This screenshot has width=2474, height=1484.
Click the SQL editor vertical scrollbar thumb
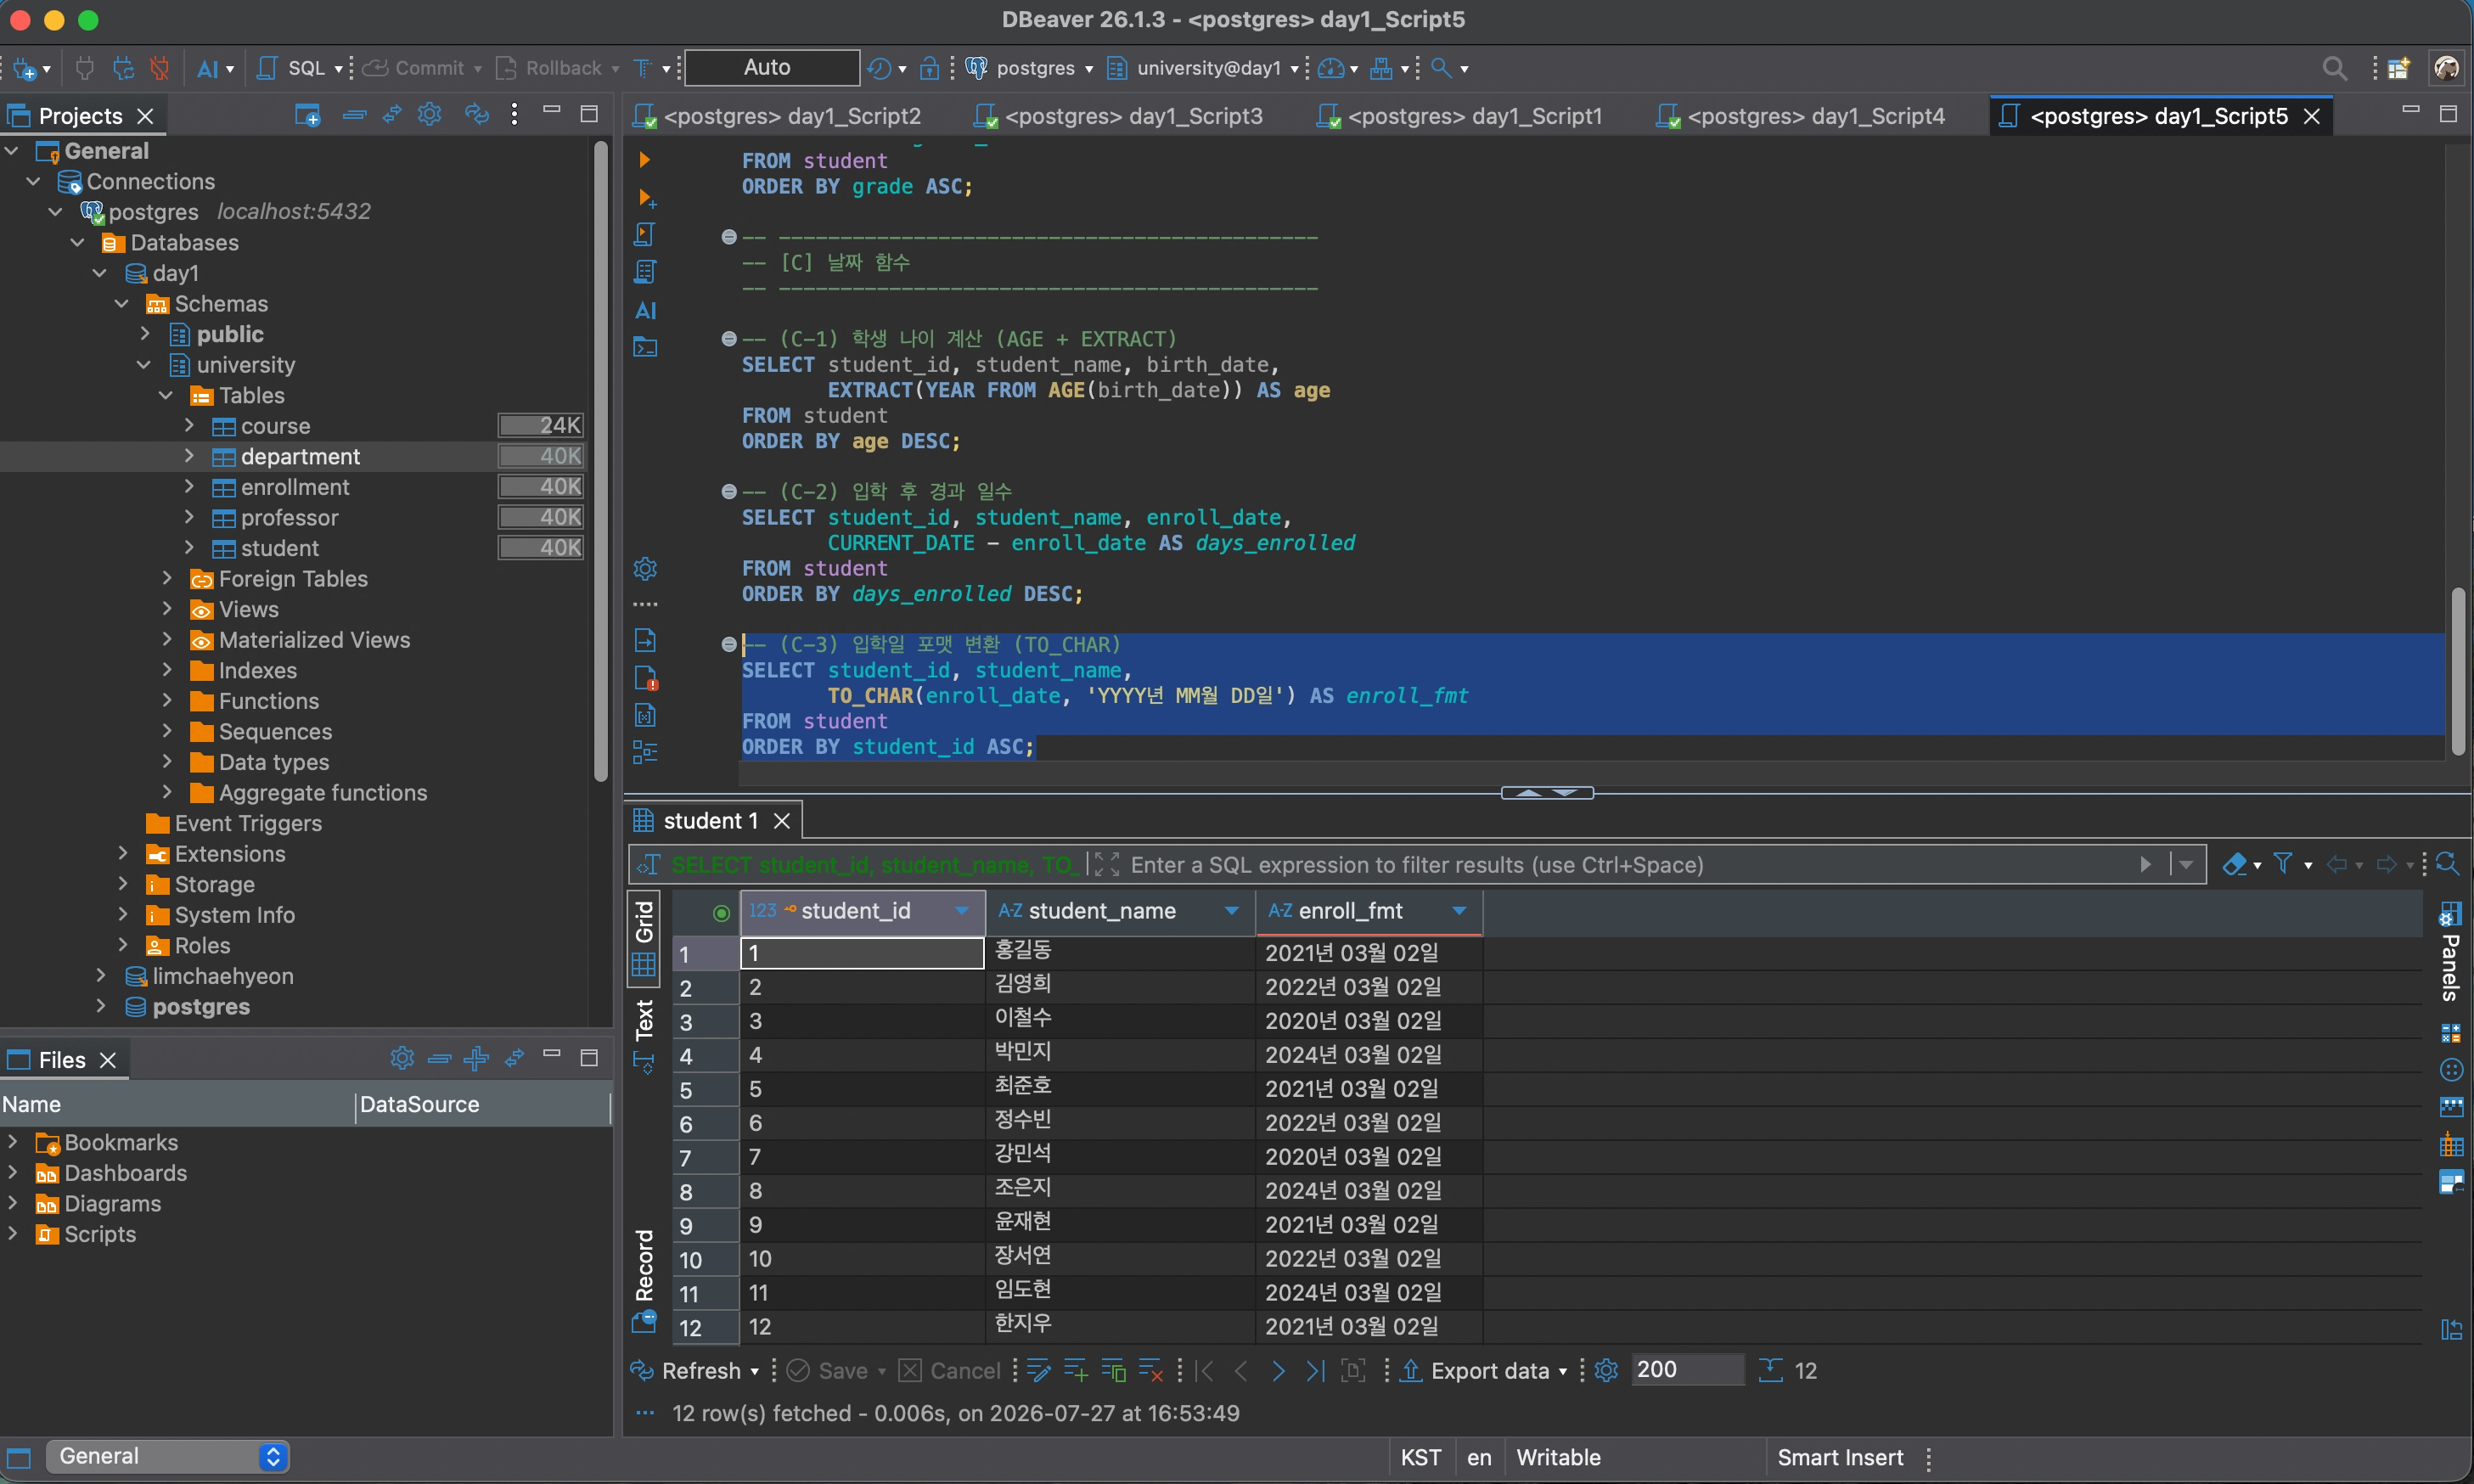pyautogui.click(x=2458, y=671)
